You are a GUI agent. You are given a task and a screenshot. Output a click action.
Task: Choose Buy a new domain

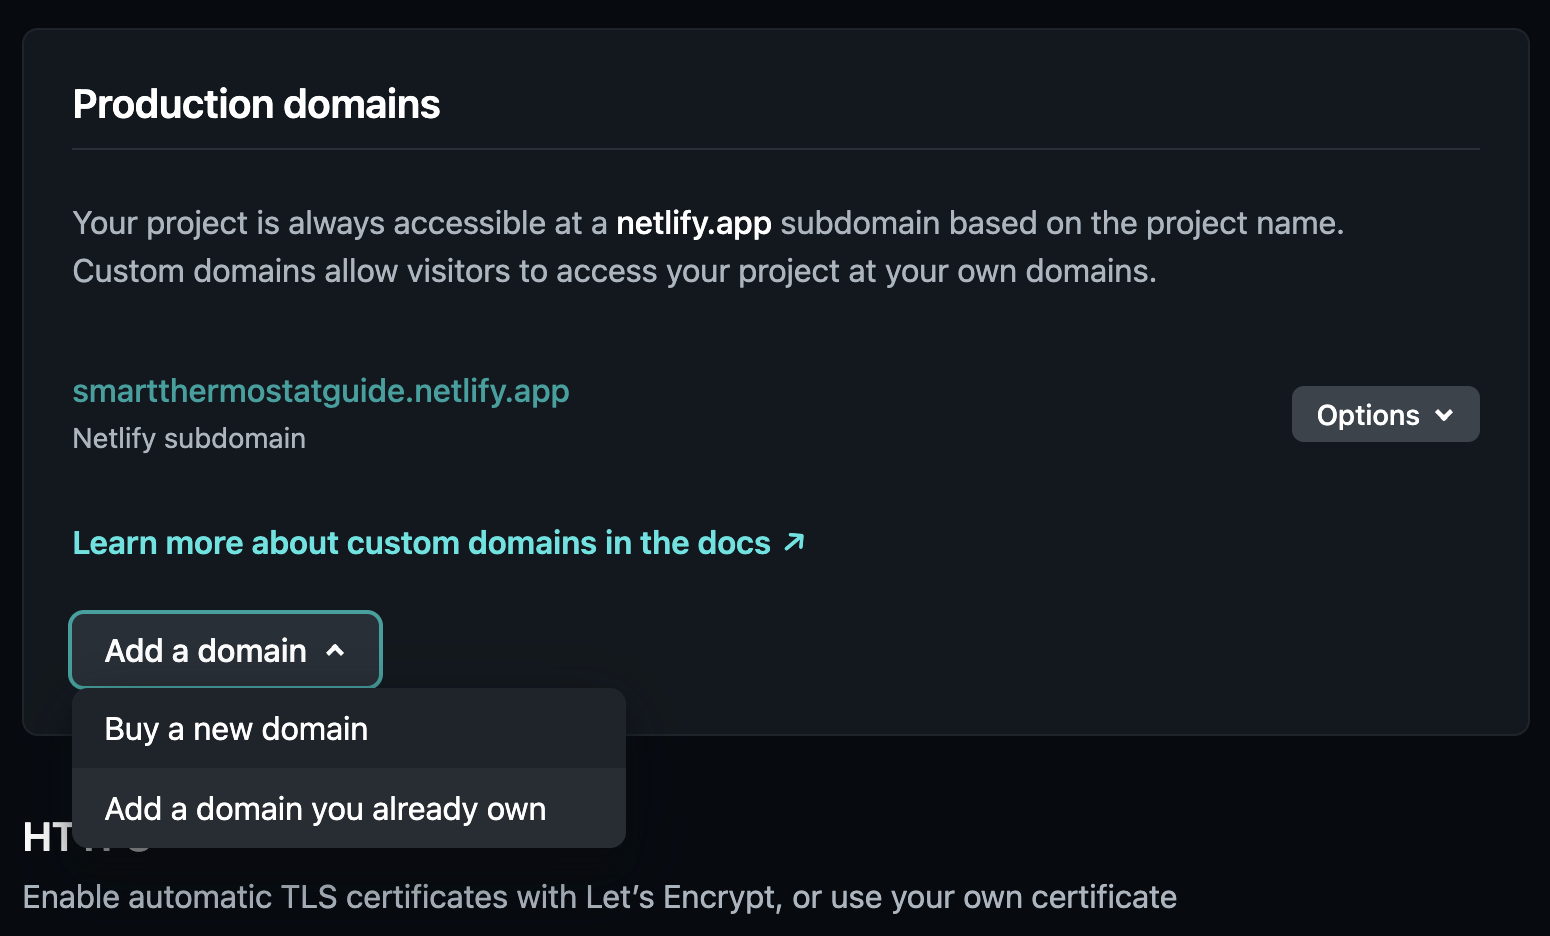click(236, 729)
